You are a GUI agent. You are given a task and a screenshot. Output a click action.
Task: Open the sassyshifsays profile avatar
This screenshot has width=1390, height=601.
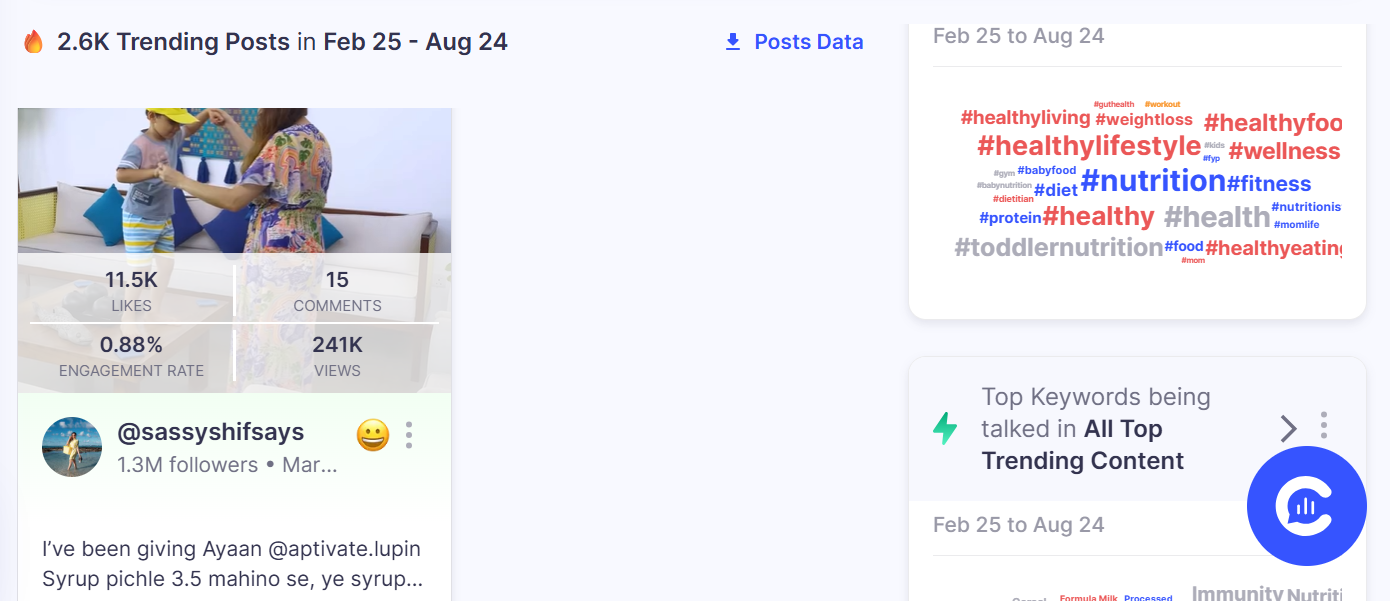72,447
